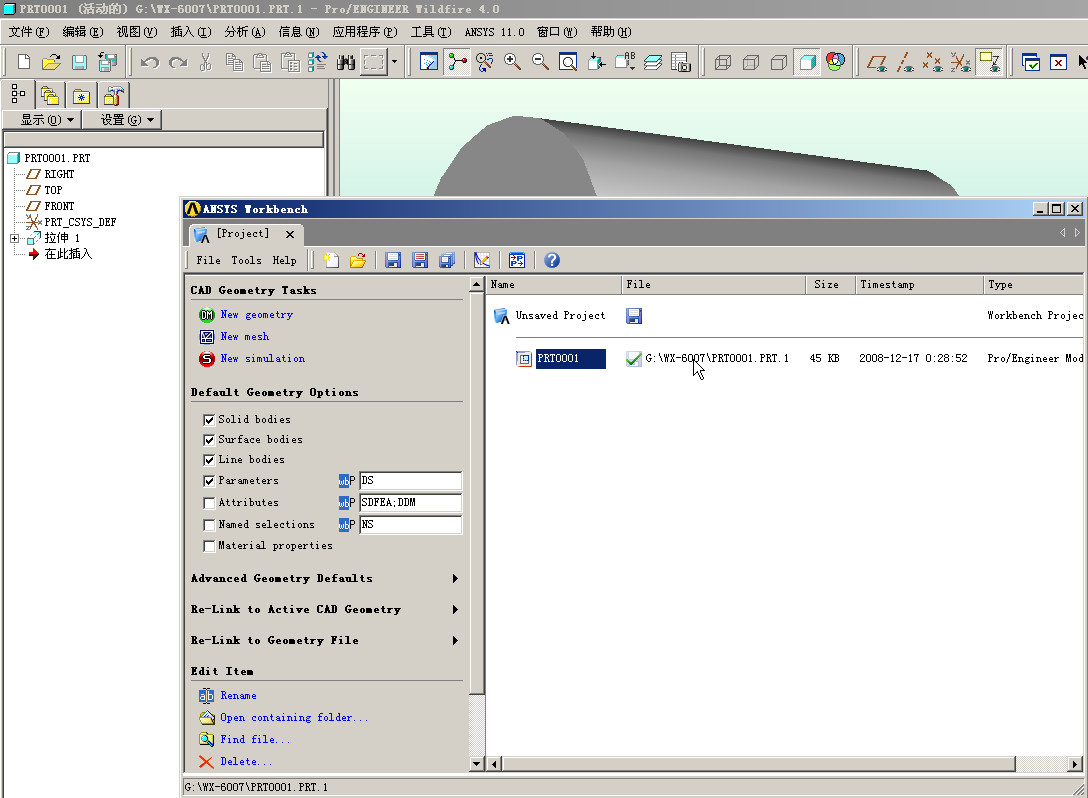This screenshot has height=798, width=1088.
Task: Toggle datum points display icon
Action: pos(933,62)
